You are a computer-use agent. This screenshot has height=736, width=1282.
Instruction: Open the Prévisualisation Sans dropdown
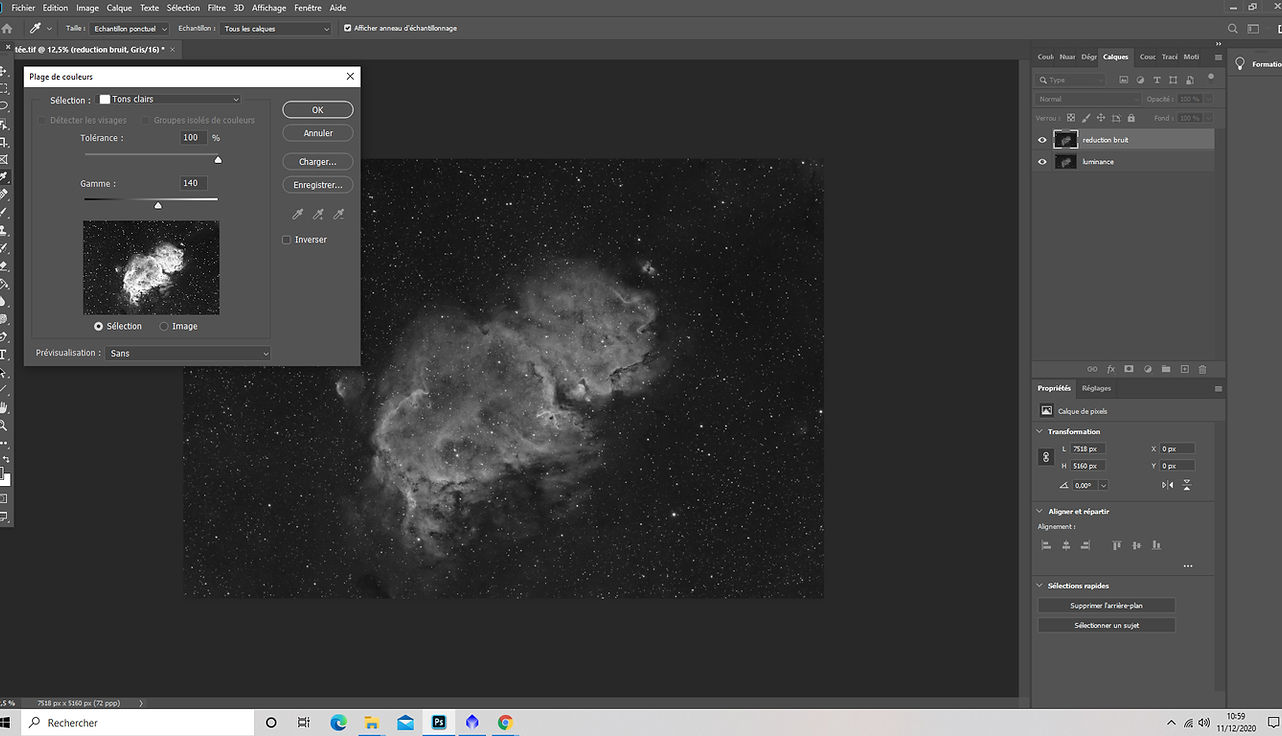(188, 353)
